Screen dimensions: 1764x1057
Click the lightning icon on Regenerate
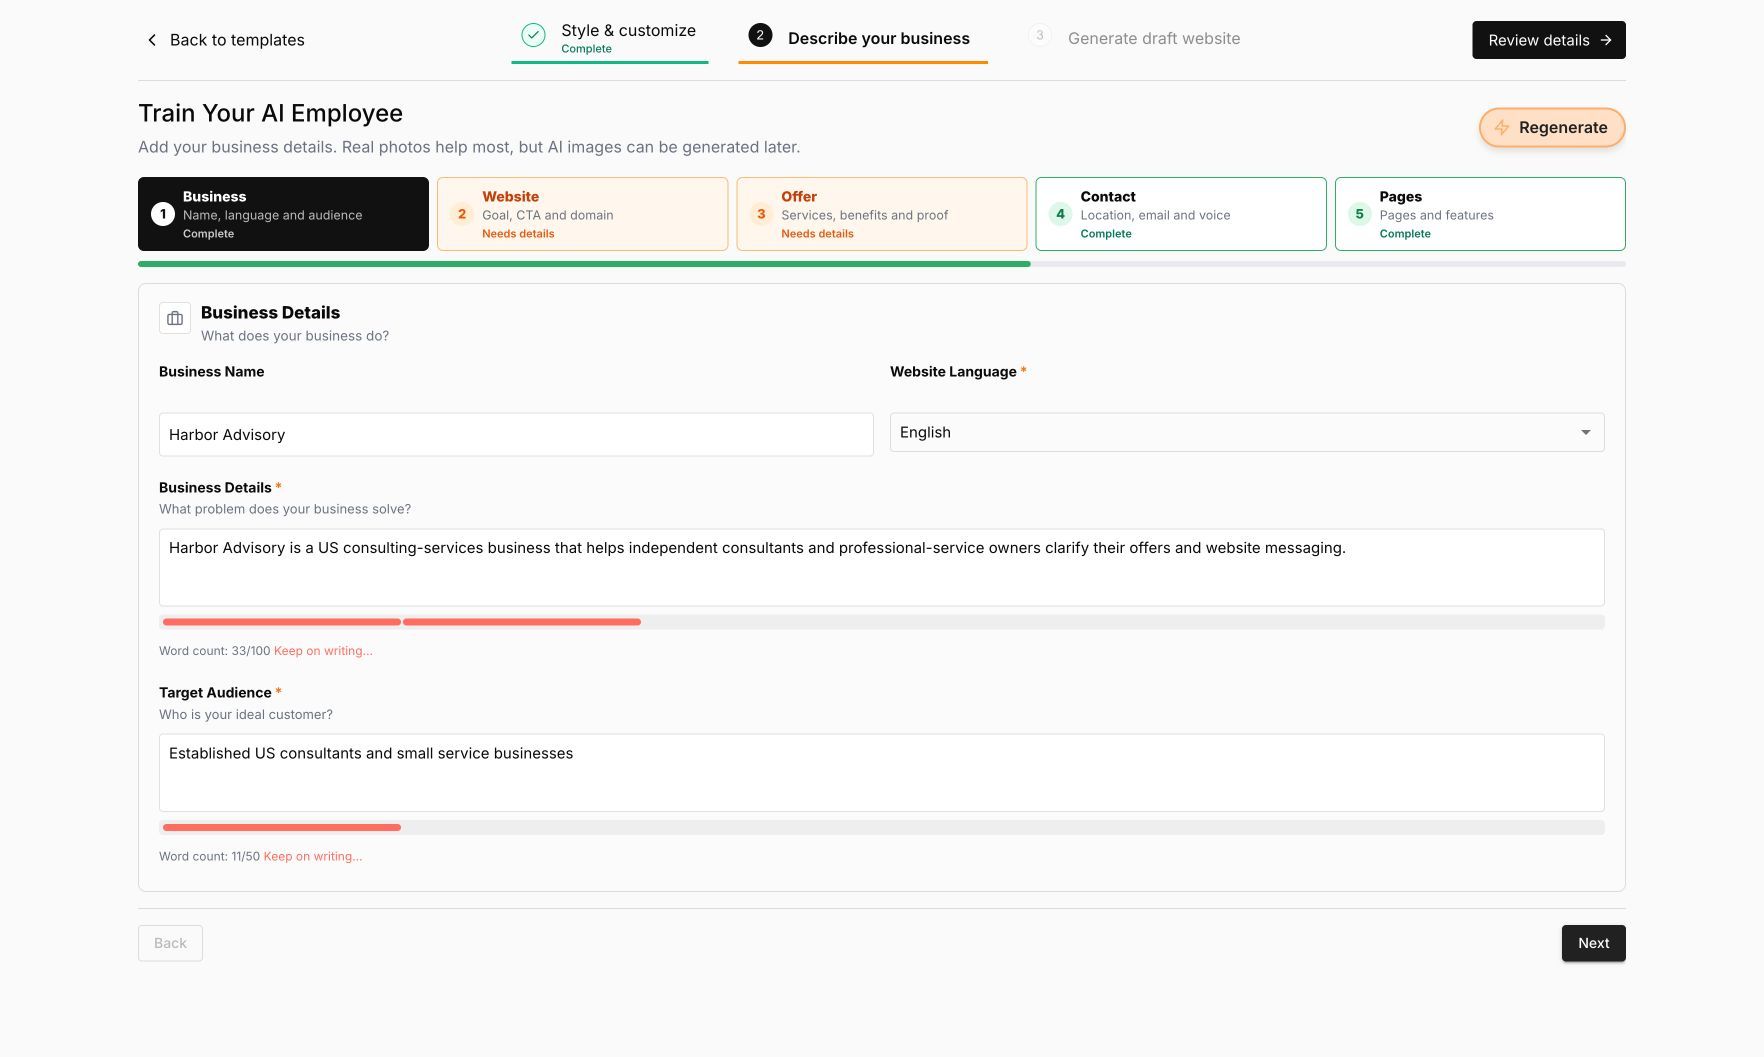point(1501,127)
